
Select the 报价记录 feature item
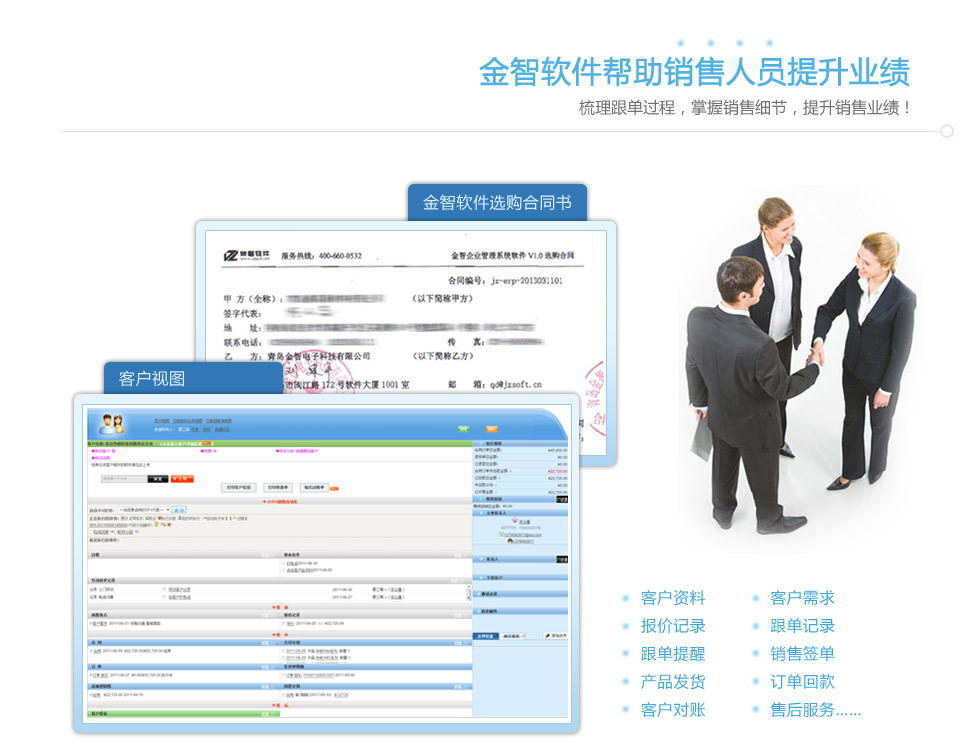[673, 626]
